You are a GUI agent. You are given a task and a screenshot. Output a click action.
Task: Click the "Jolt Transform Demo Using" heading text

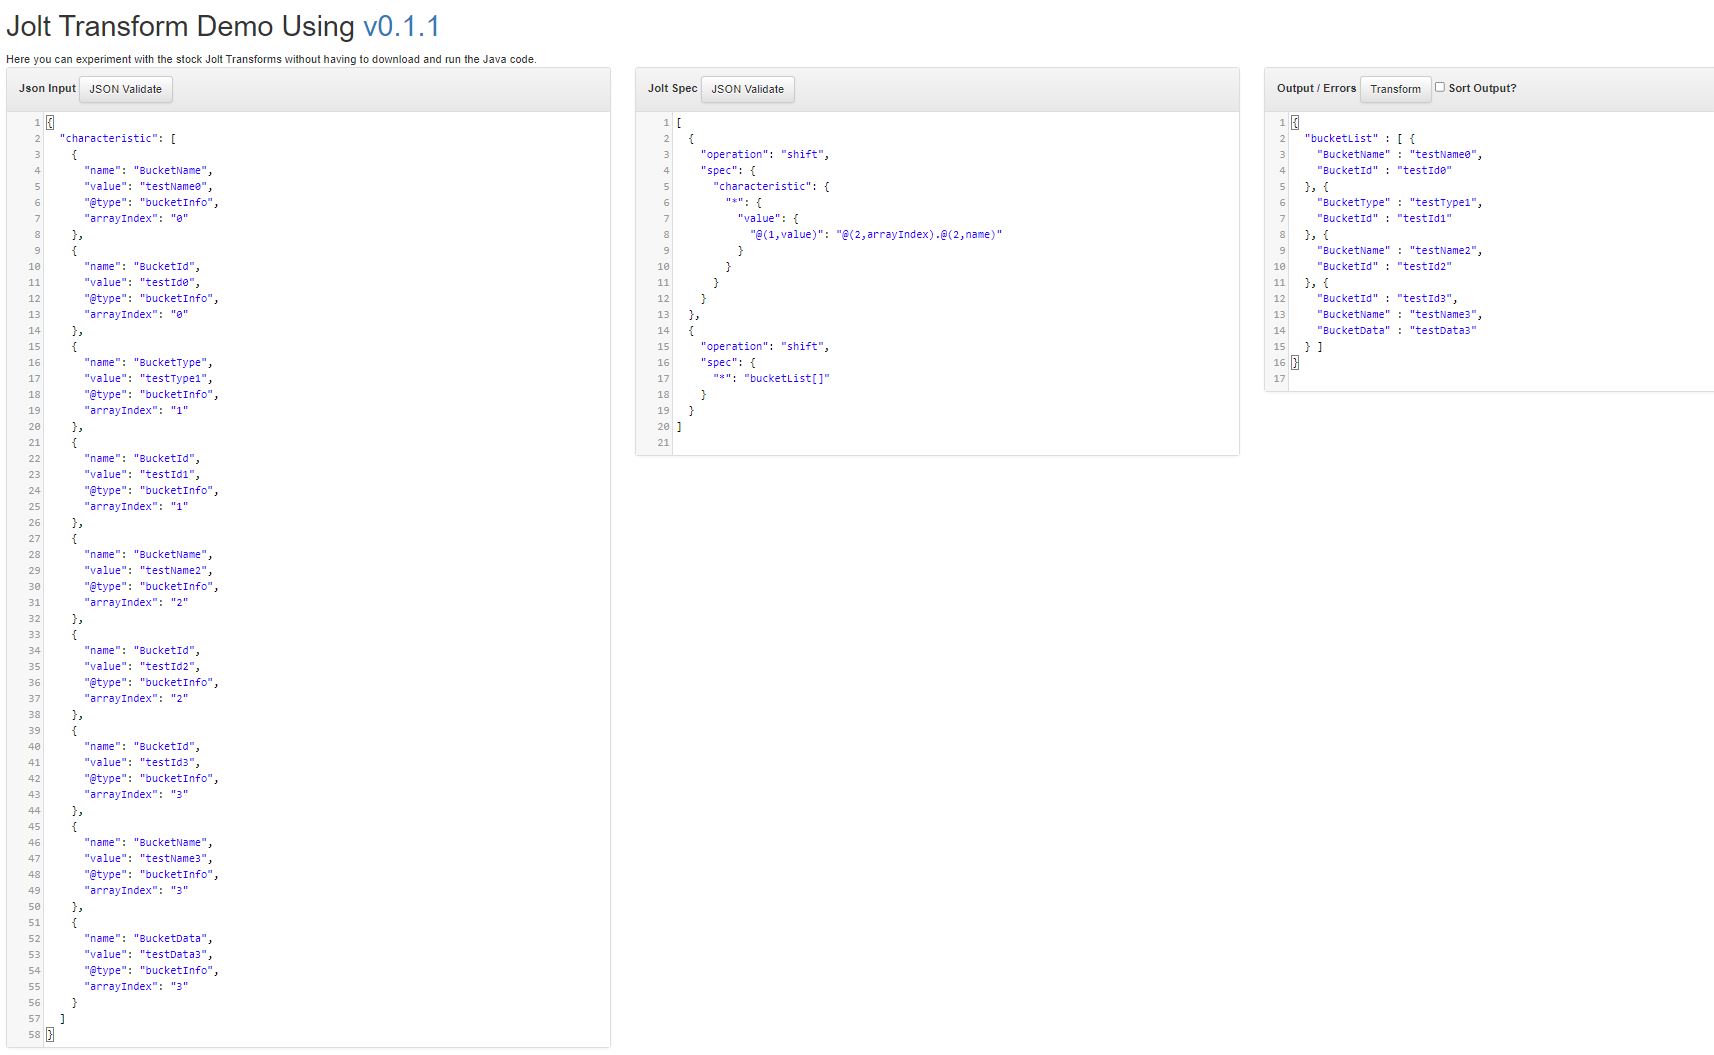click(180, 26)
